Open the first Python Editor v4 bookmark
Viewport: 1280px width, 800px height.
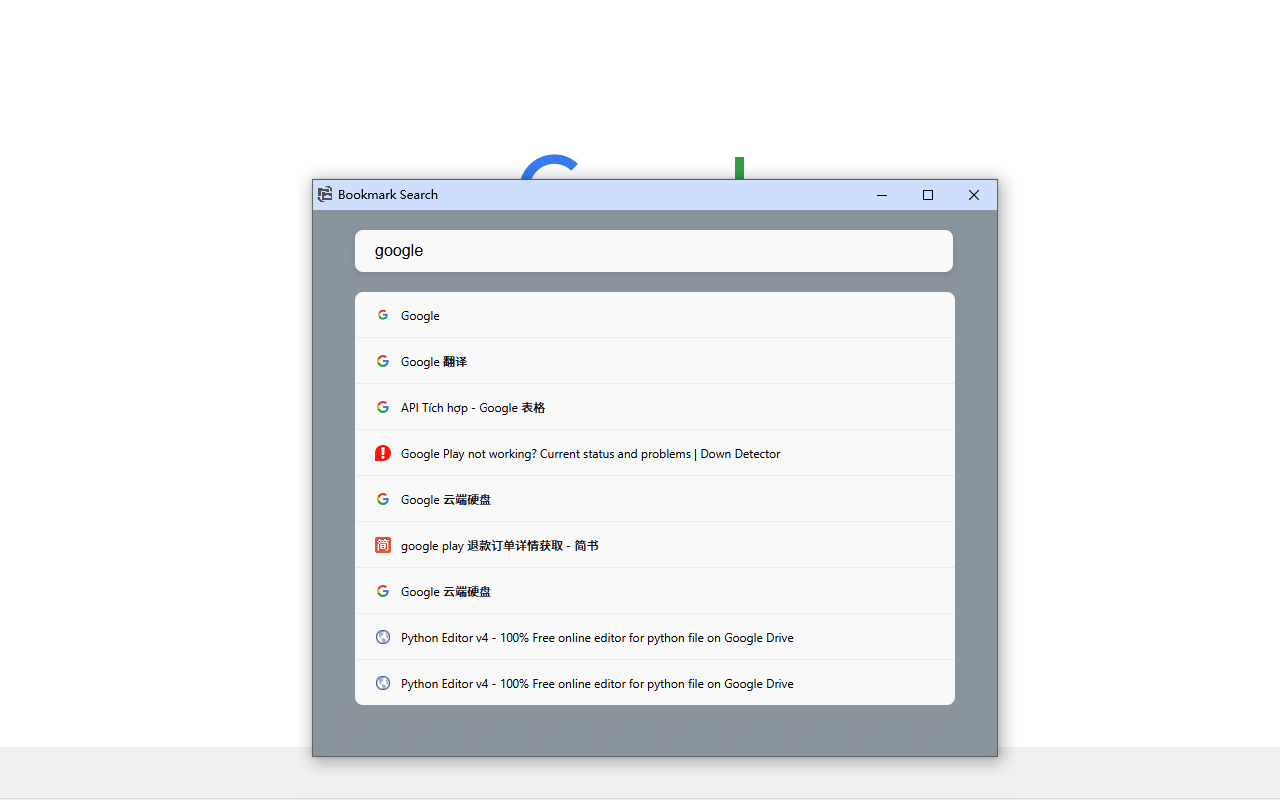point(597,637)
